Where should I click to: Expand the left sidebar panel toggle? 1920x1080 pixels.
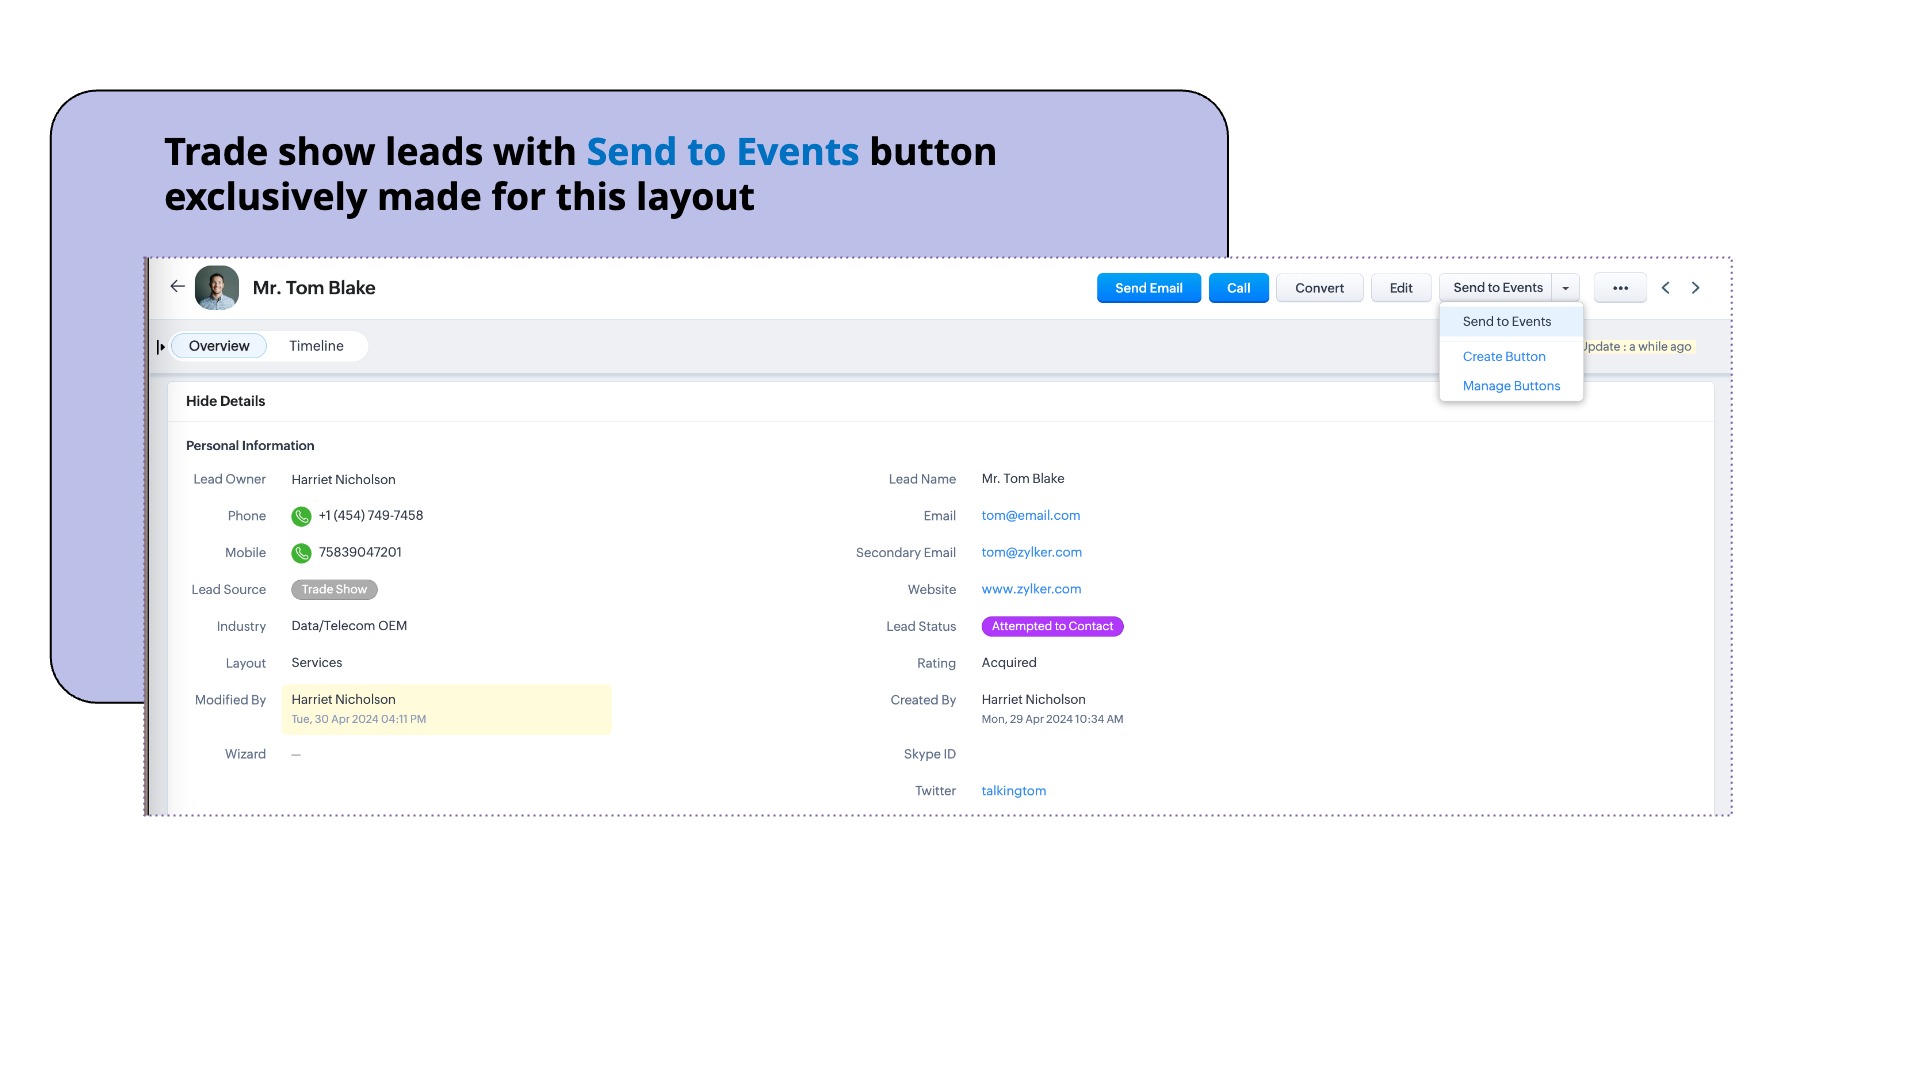160,347
